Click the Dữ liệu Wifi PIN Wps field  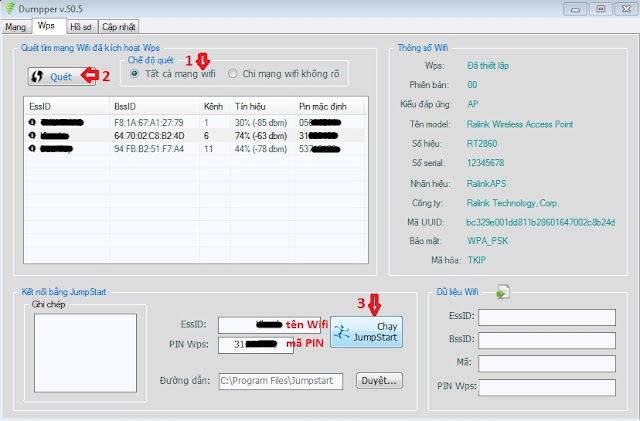[x=547, y=388]
